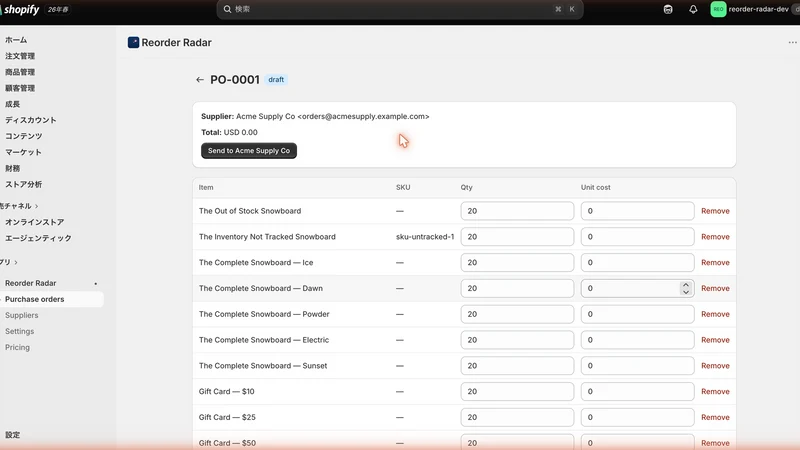Screen dimensions: 800x450
Task: Open the search bar magnifier icon
Action: click(228, 9)
